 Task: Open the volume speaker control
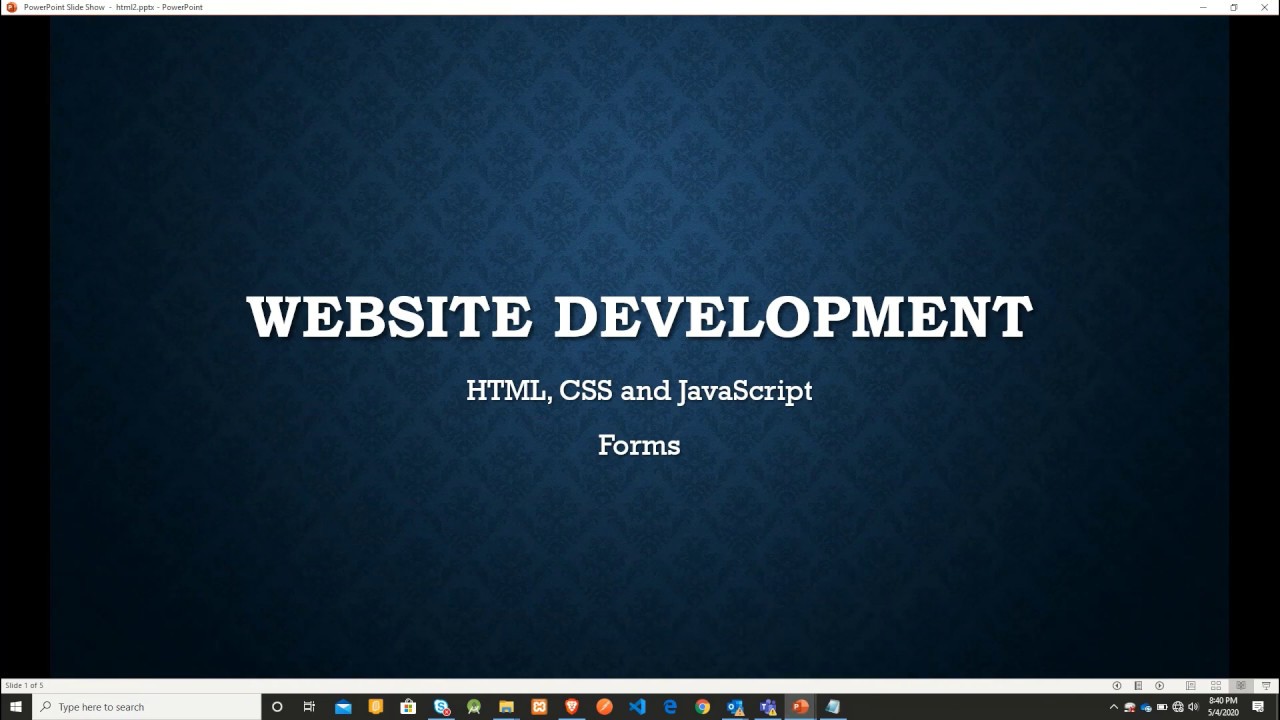(x=1193, y=707)
